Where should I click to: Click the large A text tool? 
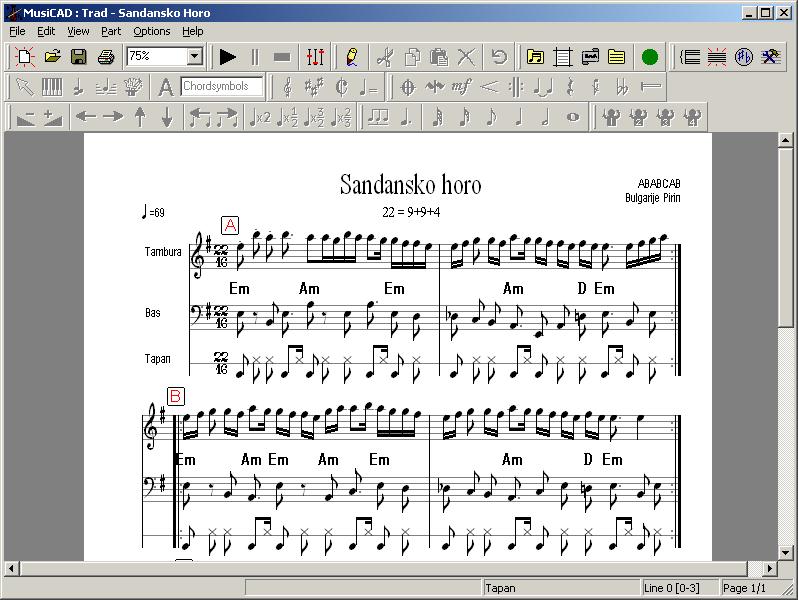coord(165,87)
